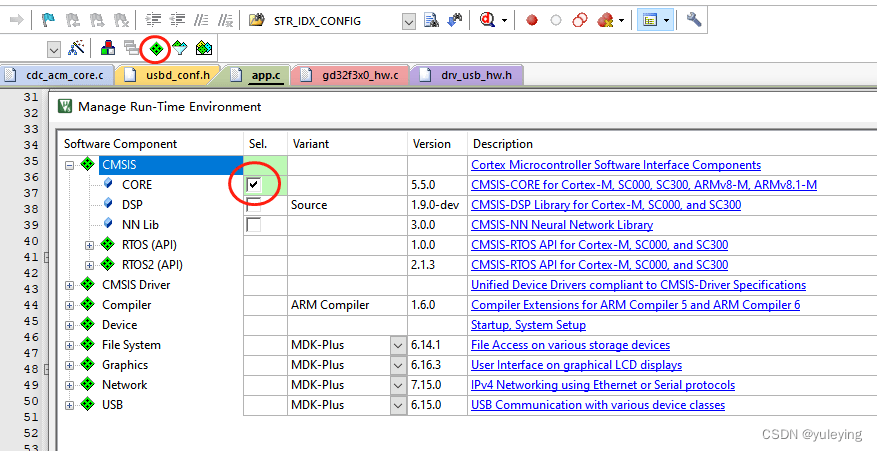Open the window layout icon
The width and height of the screenshot is (877, 451).
650,21
